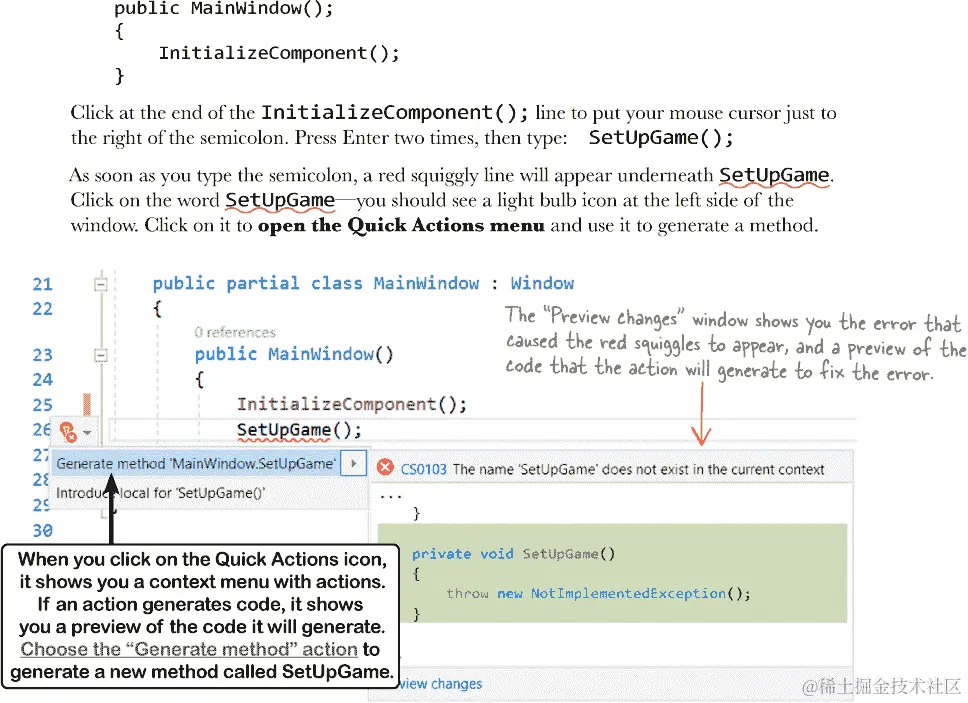Open the dropdown arrow beside the light bulb
Screen dimensions: 968x703
(87, 433)
